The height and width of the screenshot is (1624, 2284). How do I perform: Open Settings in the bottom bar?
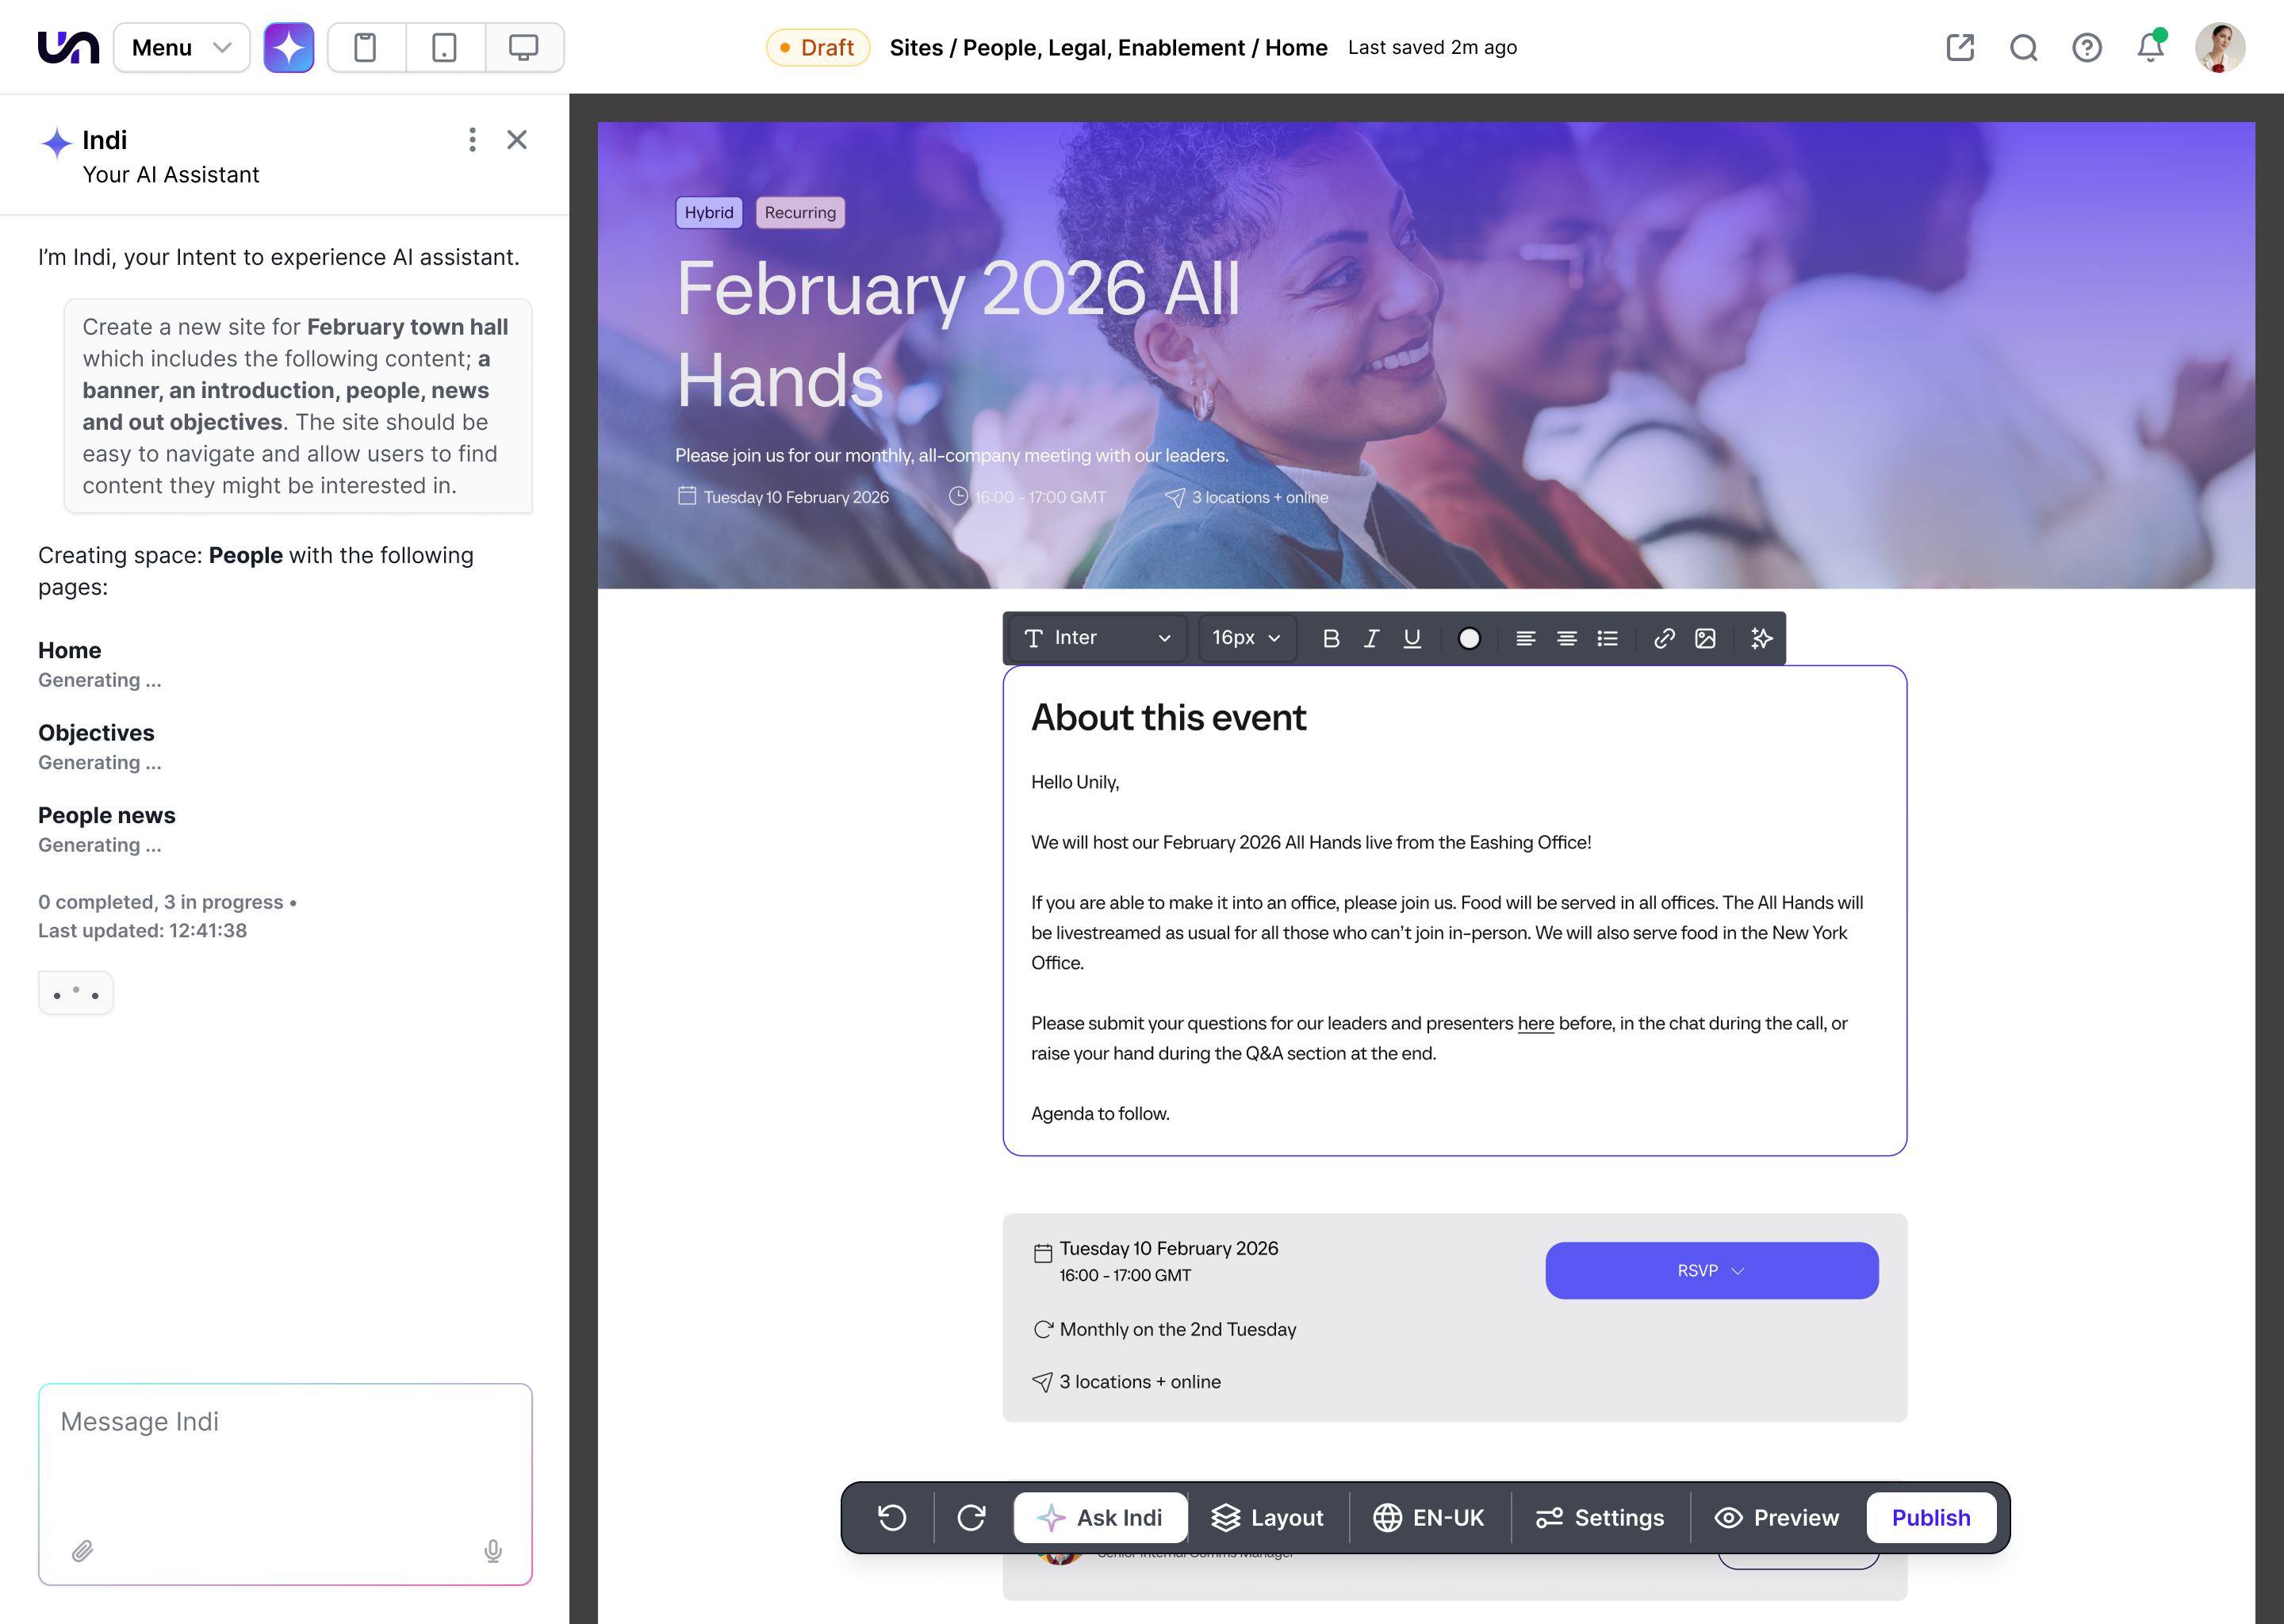click(x=1600, y=1517)
